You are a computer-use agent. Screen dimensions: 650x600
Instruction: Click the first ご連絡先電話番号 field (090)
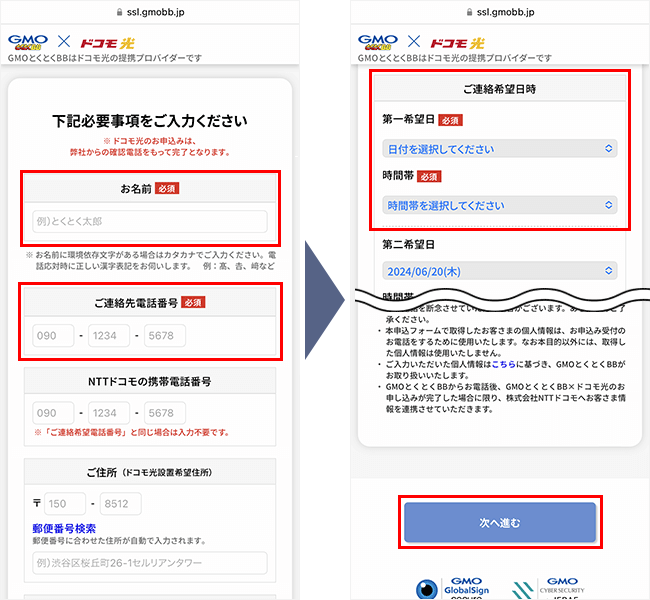[x=53, y=336]
